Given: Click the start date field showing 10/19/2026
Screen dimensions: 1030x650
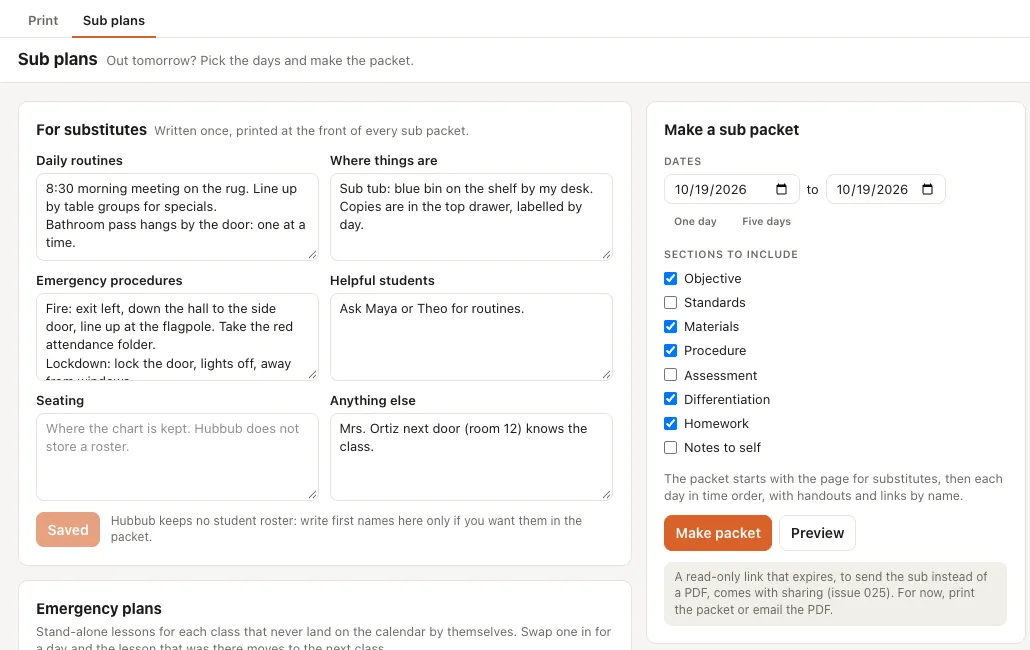Looking at the screenshot, I should (x=732, y=189).
